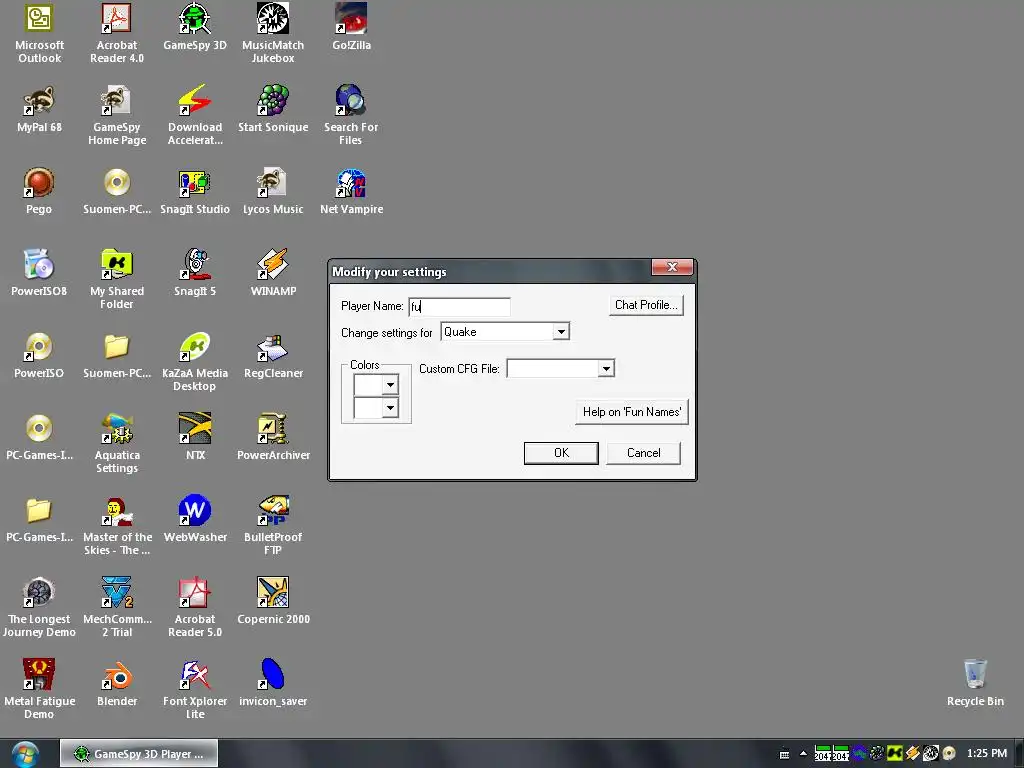Open the Custom CFG File dropdown
Viewport: 1024px width, 768px height.
pyautogui.click(x=606, y=369)
